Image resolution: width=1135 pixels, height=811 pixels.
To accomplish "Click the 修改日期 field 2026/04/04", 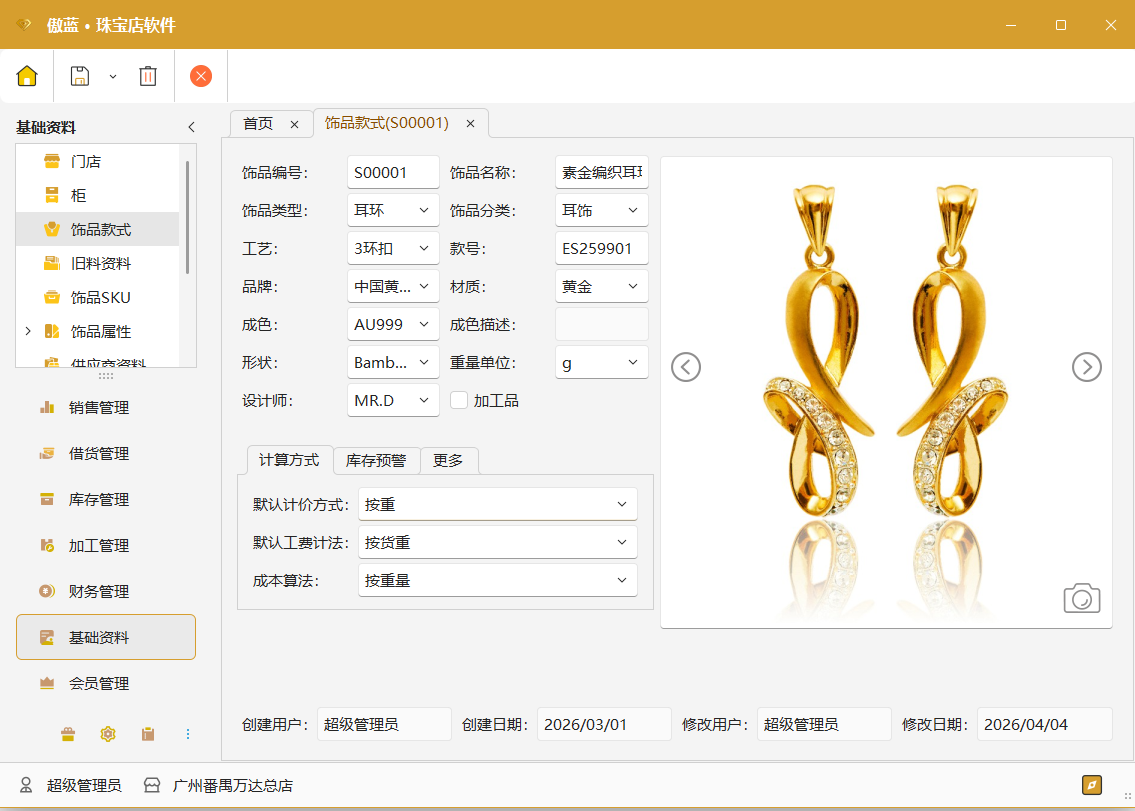I will (x=1044, y=724).
